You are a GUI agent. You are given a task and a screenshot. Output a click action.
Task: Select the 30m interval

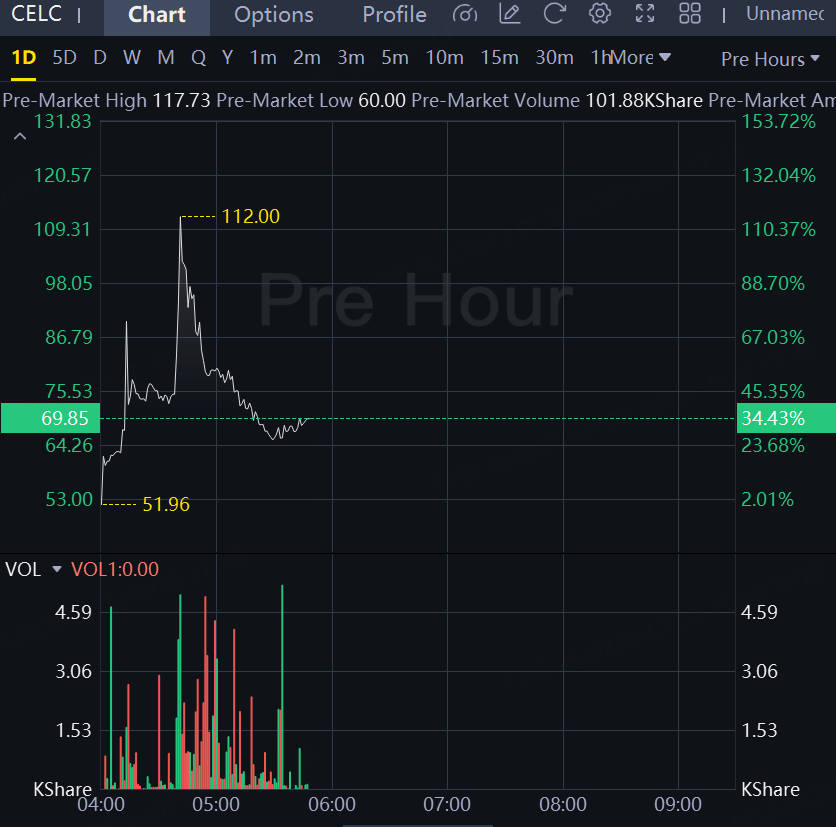(554, 58)
